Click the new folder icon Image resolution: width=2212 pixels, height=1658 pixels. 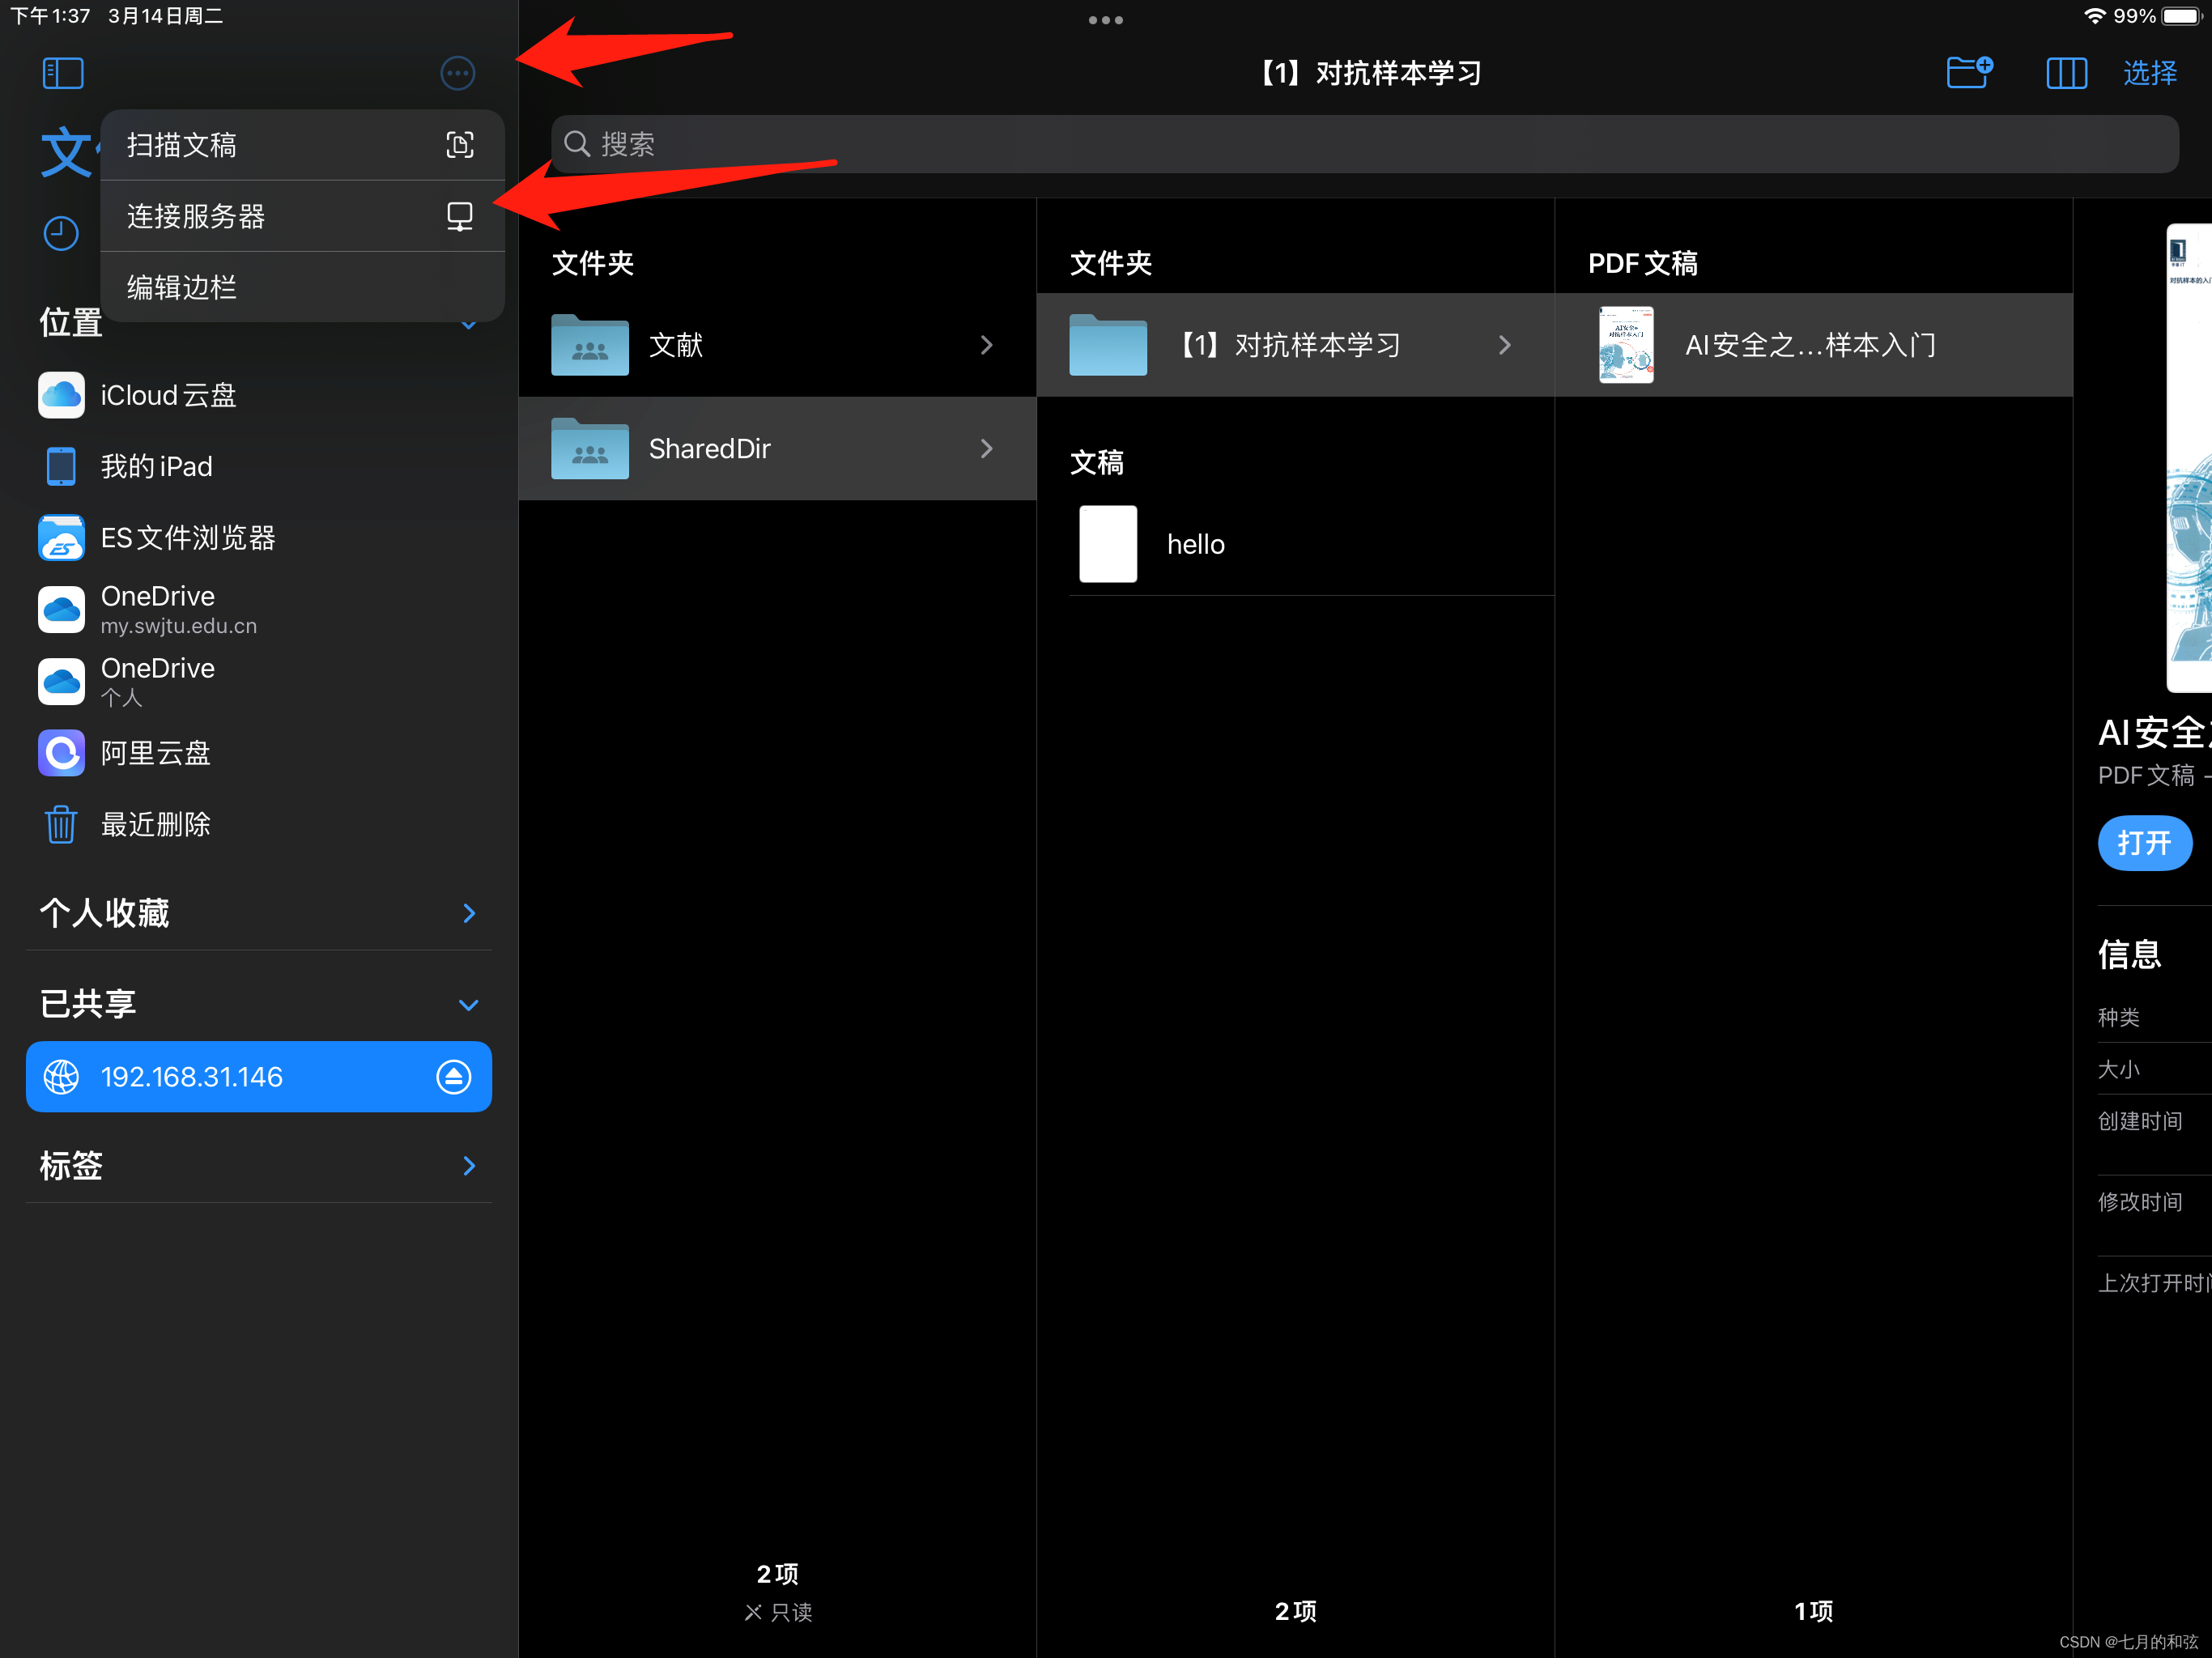[1969, 73]
